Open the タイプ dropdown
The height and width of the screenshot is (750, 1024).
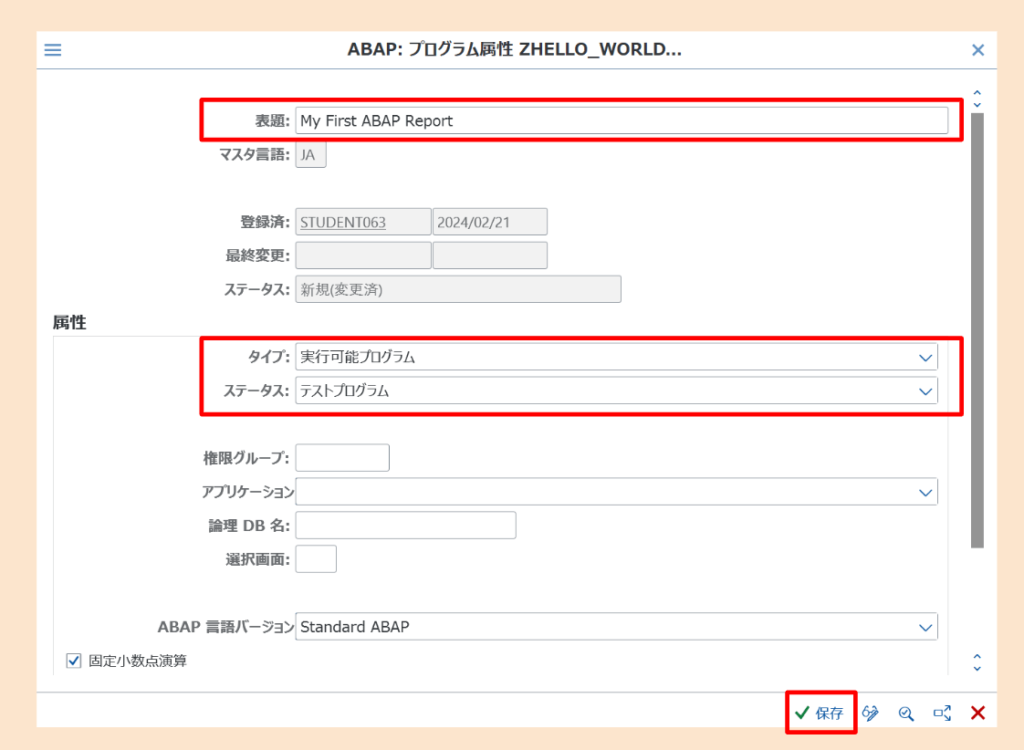coord(925,357)
